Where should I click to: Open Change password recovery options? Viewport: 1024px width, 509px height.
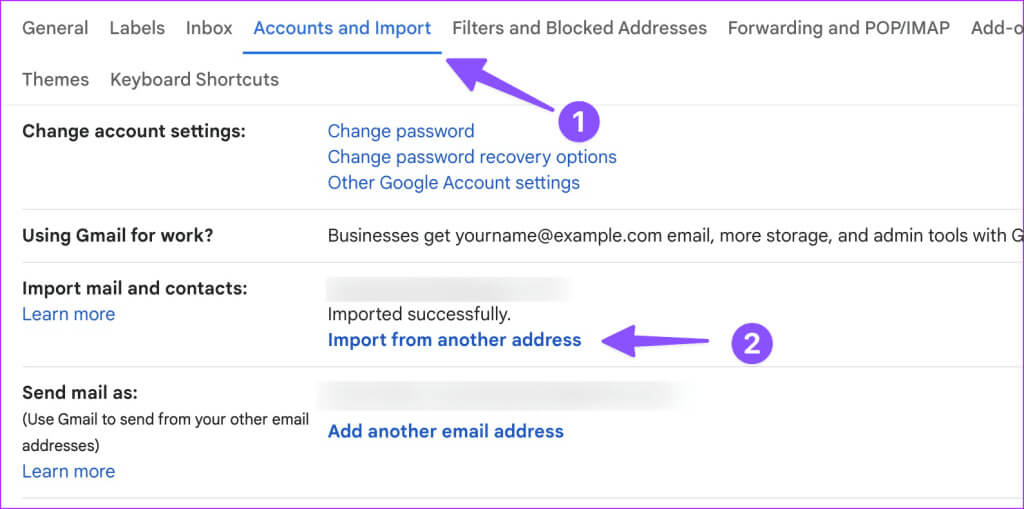pyautogui.click(x=472, y=157)
